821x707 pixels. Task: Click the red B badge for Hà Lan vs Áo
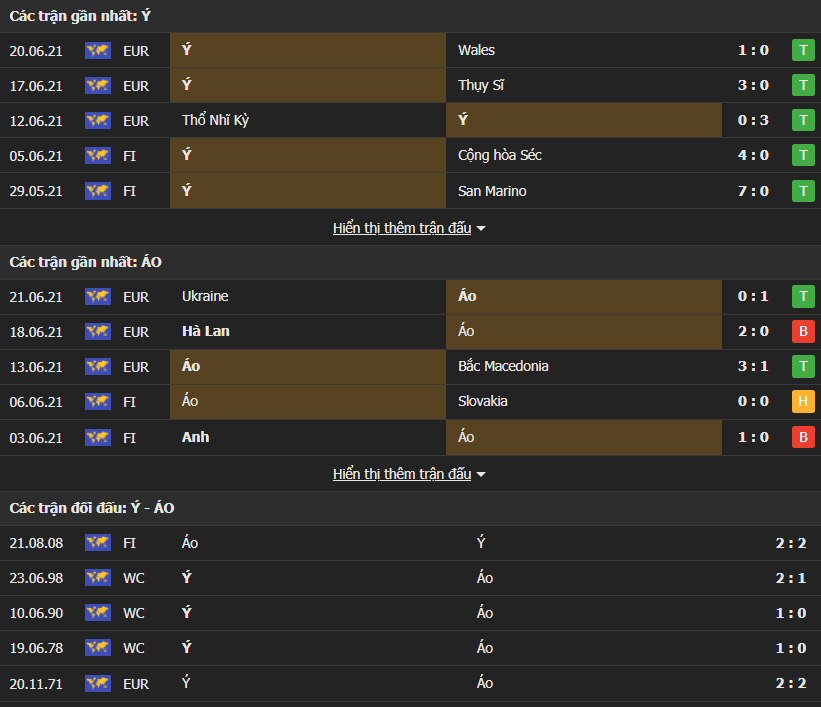(802, 332)
